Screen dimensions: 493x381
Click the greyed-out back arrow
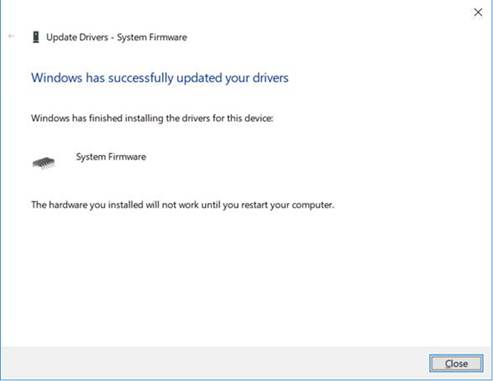[11, 36]
